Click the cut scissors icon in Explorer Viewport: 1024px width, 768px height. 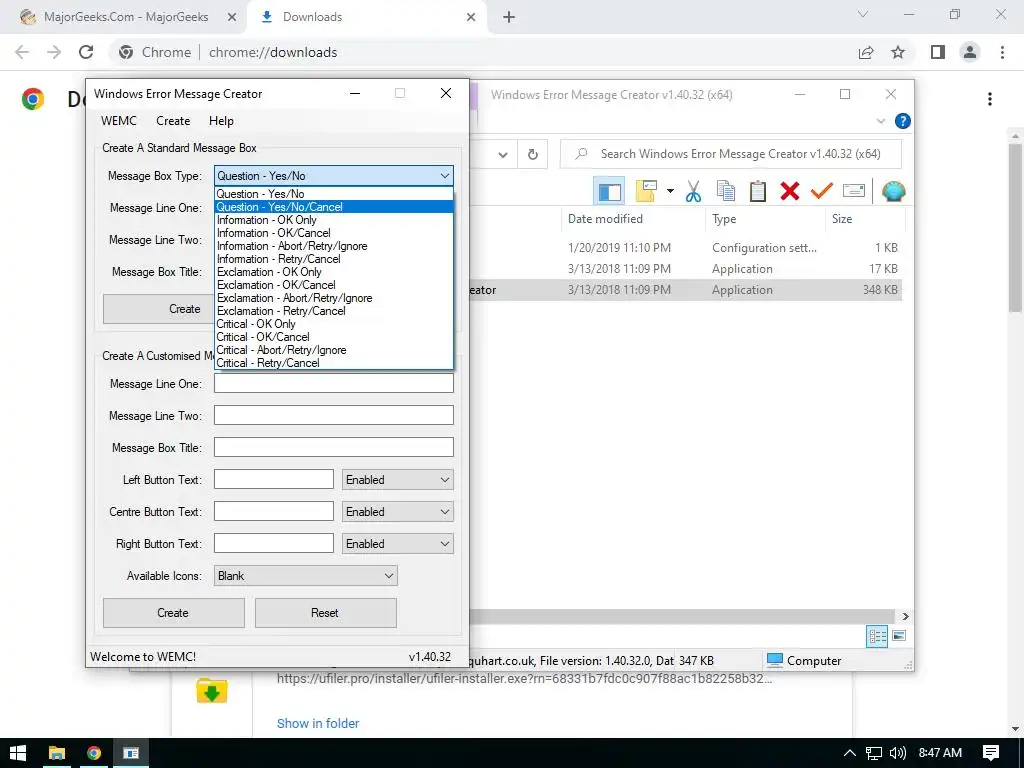click(x=693, y=191)
